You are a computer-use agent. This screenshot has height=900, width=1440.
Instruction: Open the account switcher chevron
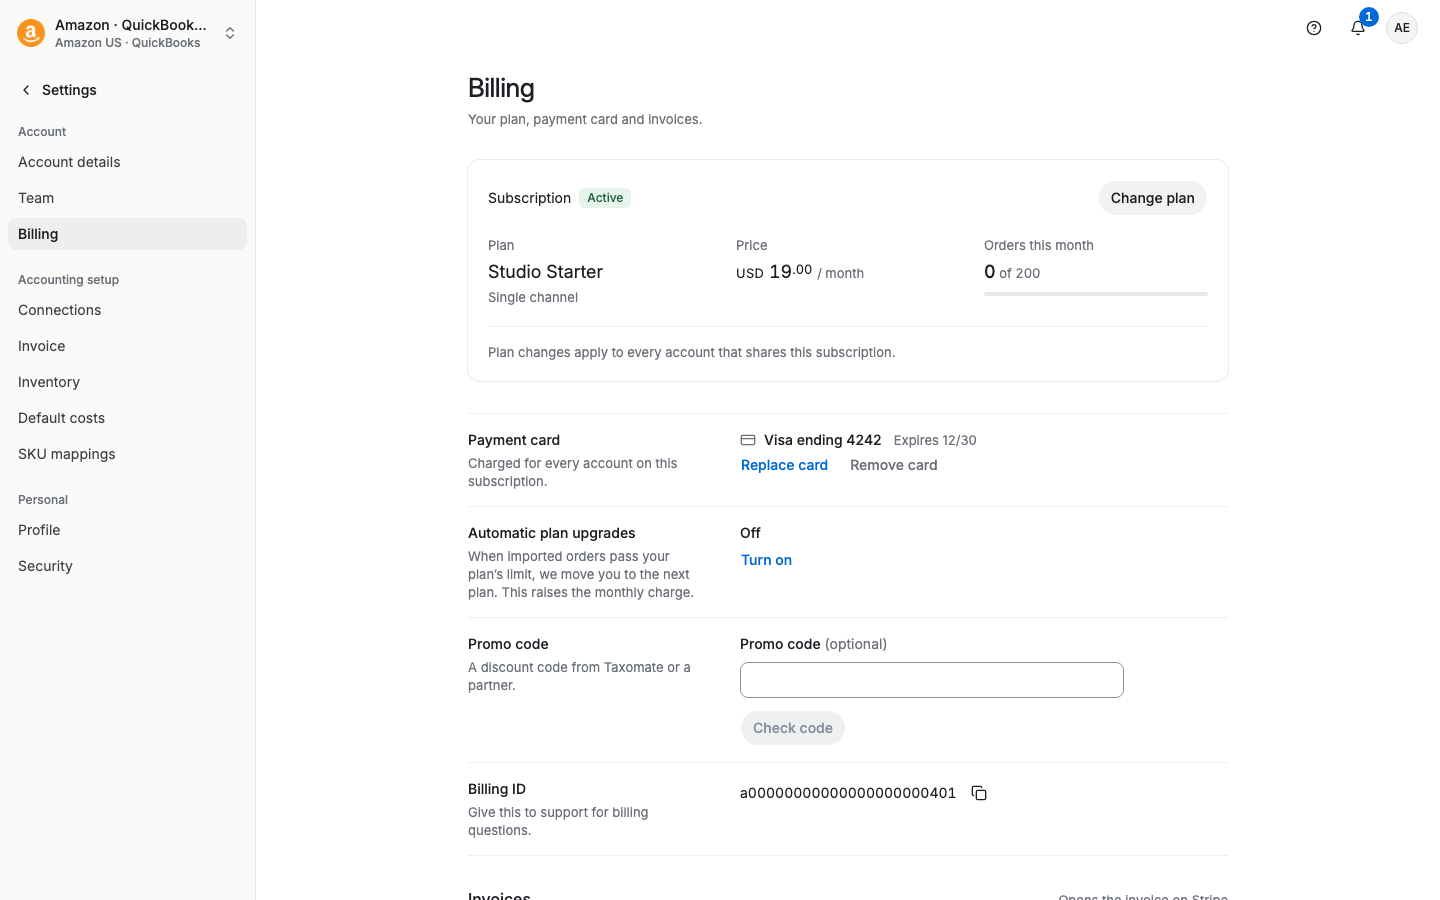click(x=230, y=33)
